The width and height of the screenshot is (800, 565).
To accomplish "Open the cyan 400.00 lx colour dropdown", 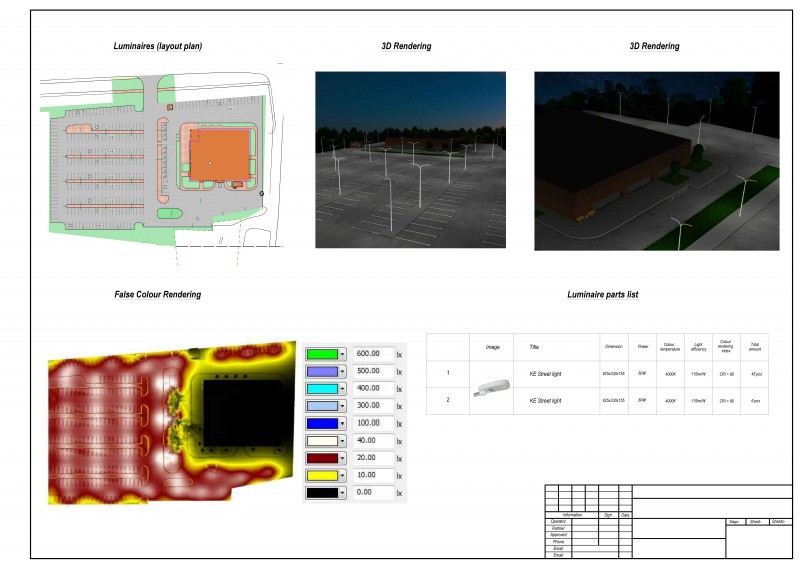I will (x=342, y=389).
